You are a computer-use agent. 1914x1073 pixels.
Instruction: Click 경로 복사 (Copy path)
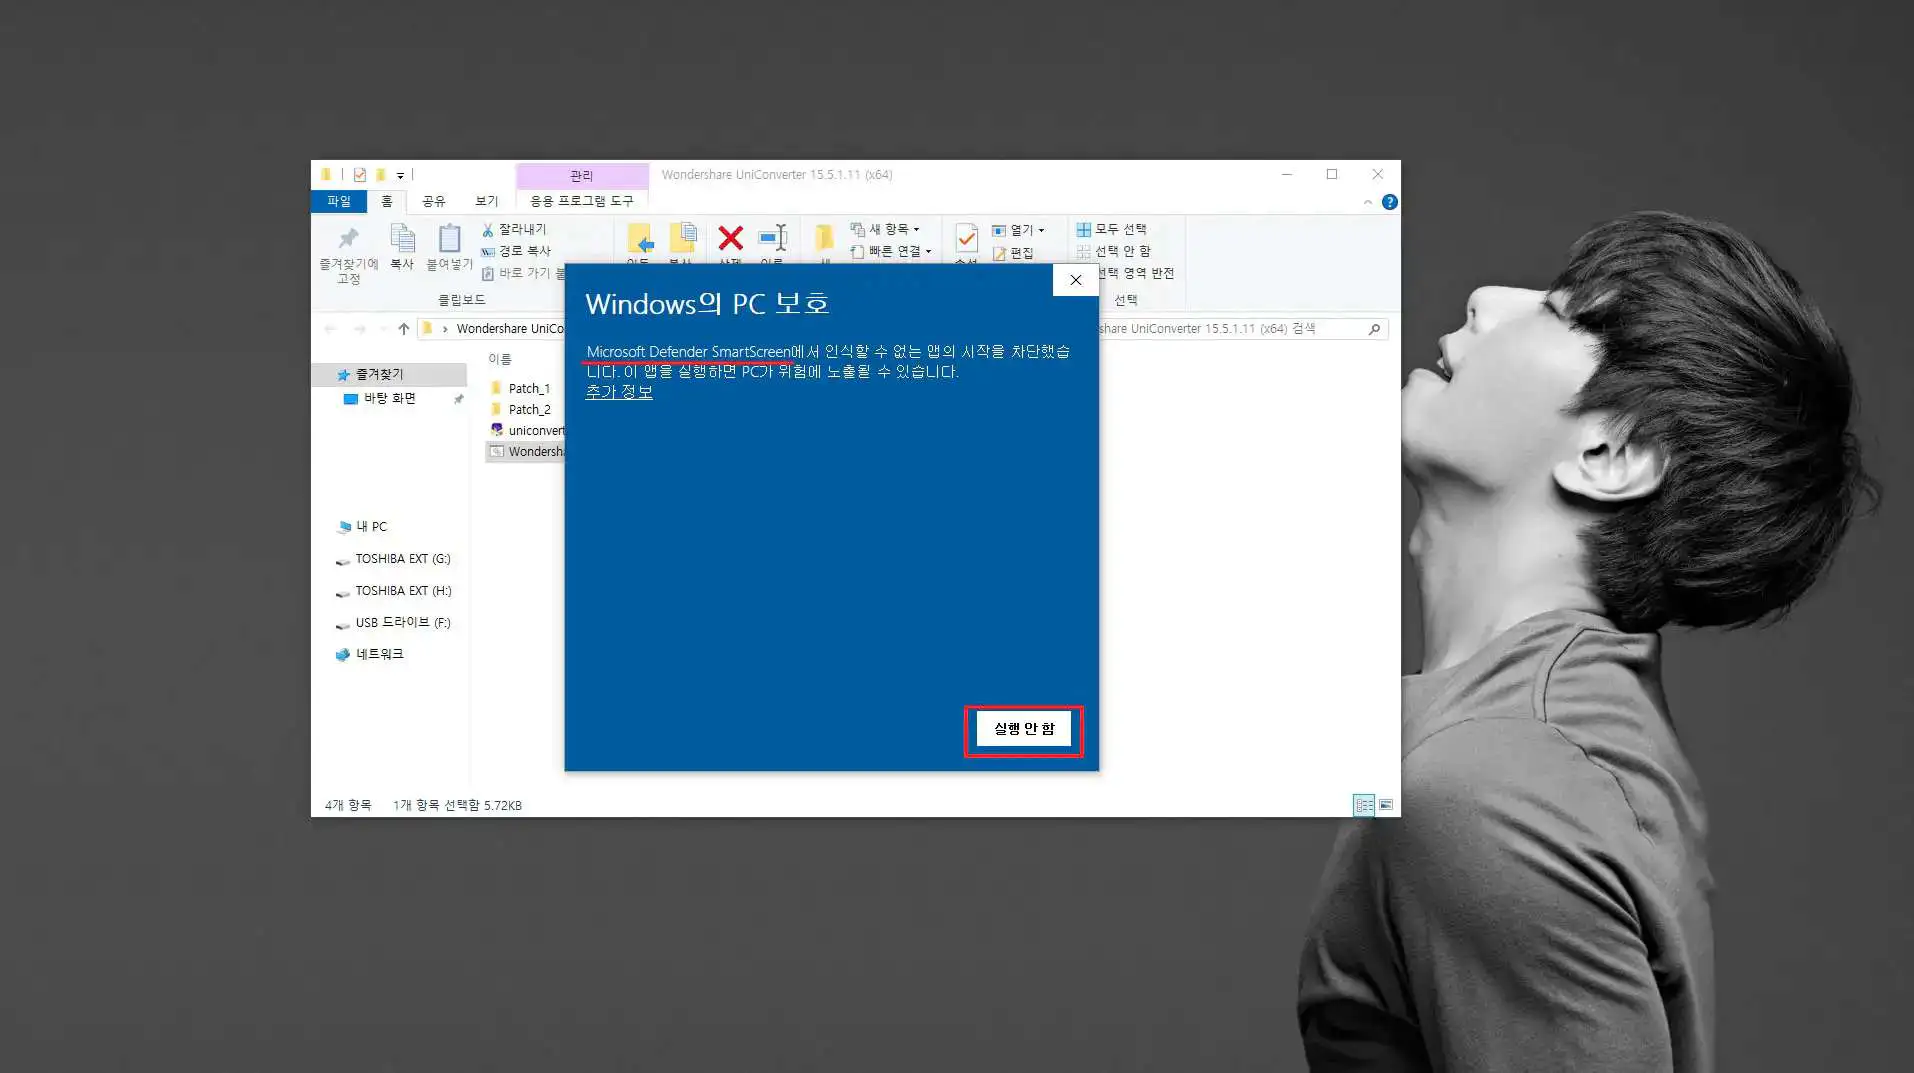(x=516, y=251)
